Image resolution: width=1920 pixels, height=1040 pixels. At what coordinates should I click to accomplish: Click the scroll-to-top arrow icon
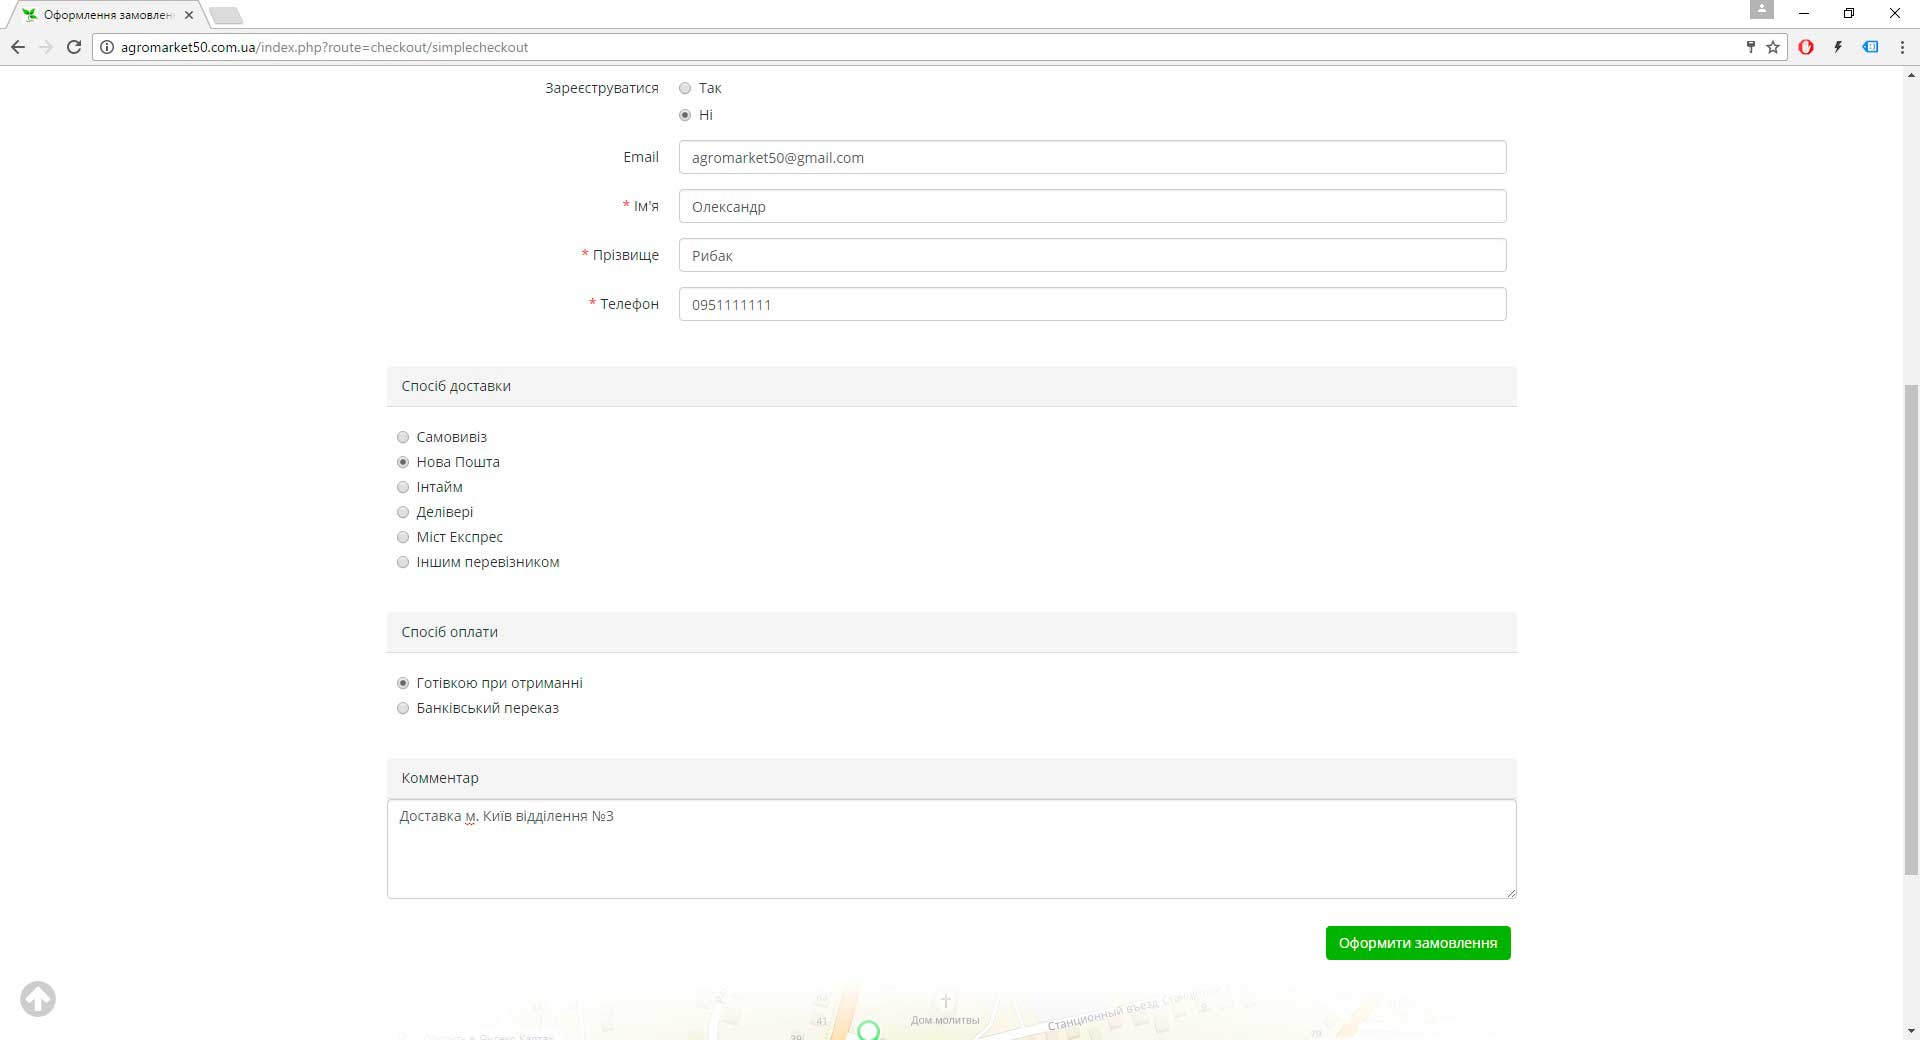coord(38,999)
